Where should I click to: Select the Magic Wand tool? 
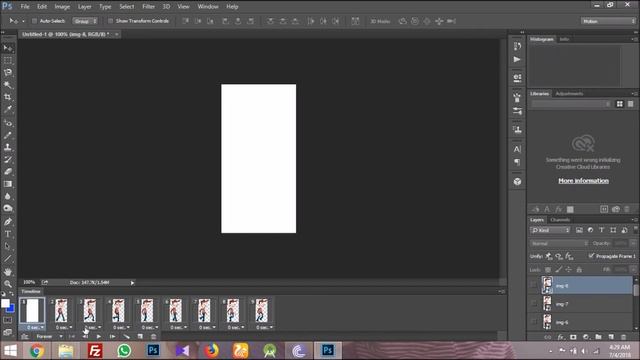pyautogui.click(x=8, y=85)
